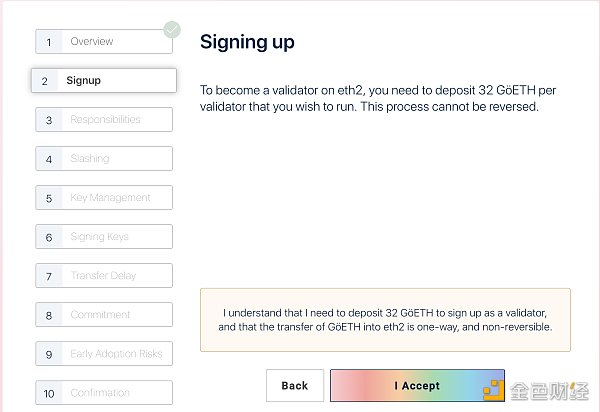This screenshot has width=600, height=412.
Task: Go to Early Adoption Risks step
Action: pos(104,354)
